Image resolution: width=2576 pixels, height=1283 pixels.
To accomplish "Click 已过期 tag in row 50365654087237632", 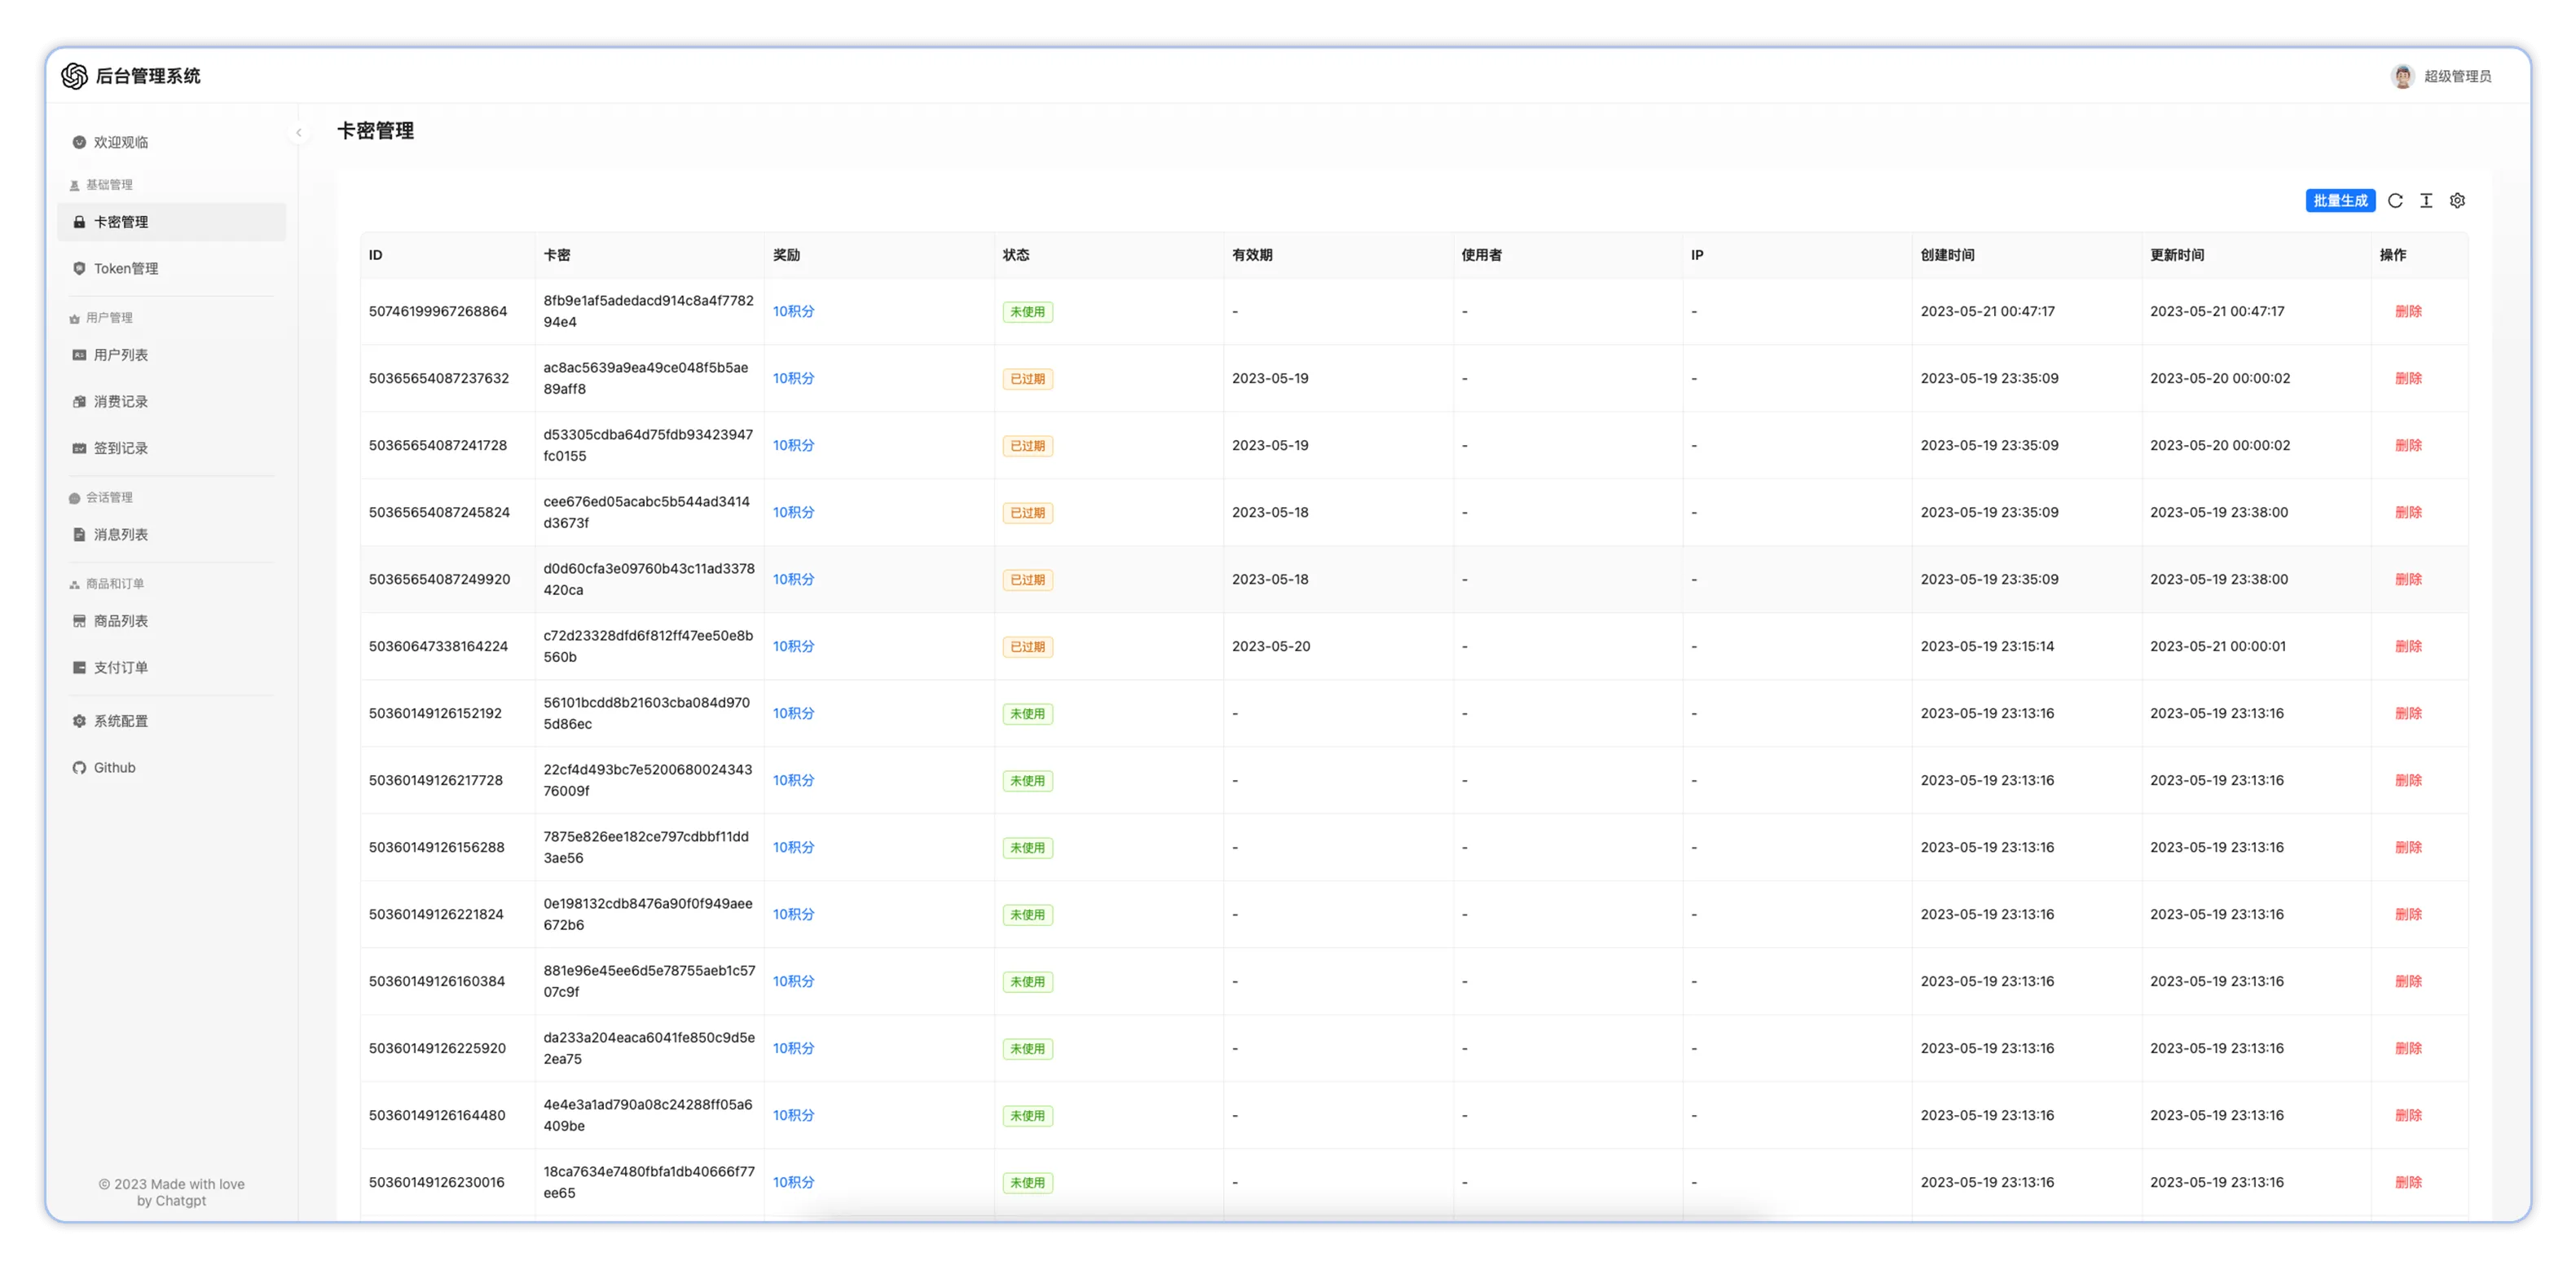I will point(1027,379).
